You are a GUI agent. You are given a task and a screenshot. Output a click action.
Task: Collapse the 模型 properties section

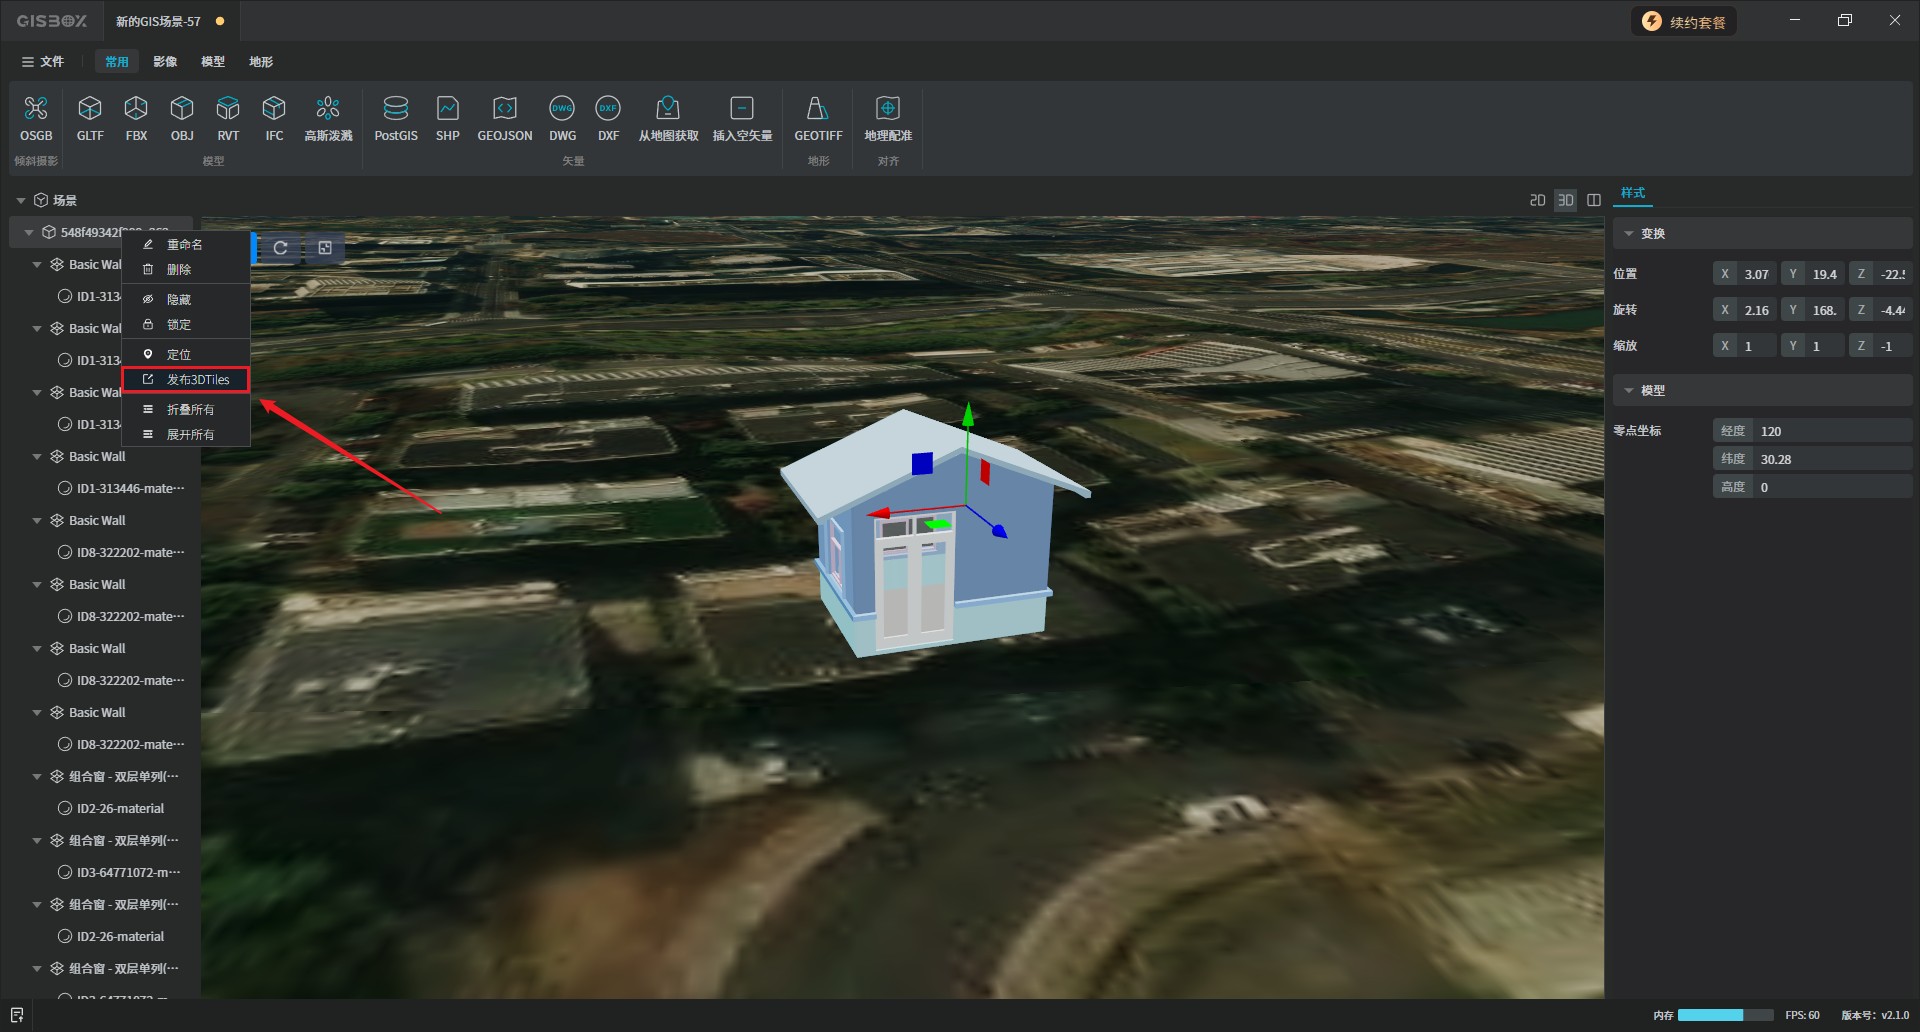tap(1629, 391)
